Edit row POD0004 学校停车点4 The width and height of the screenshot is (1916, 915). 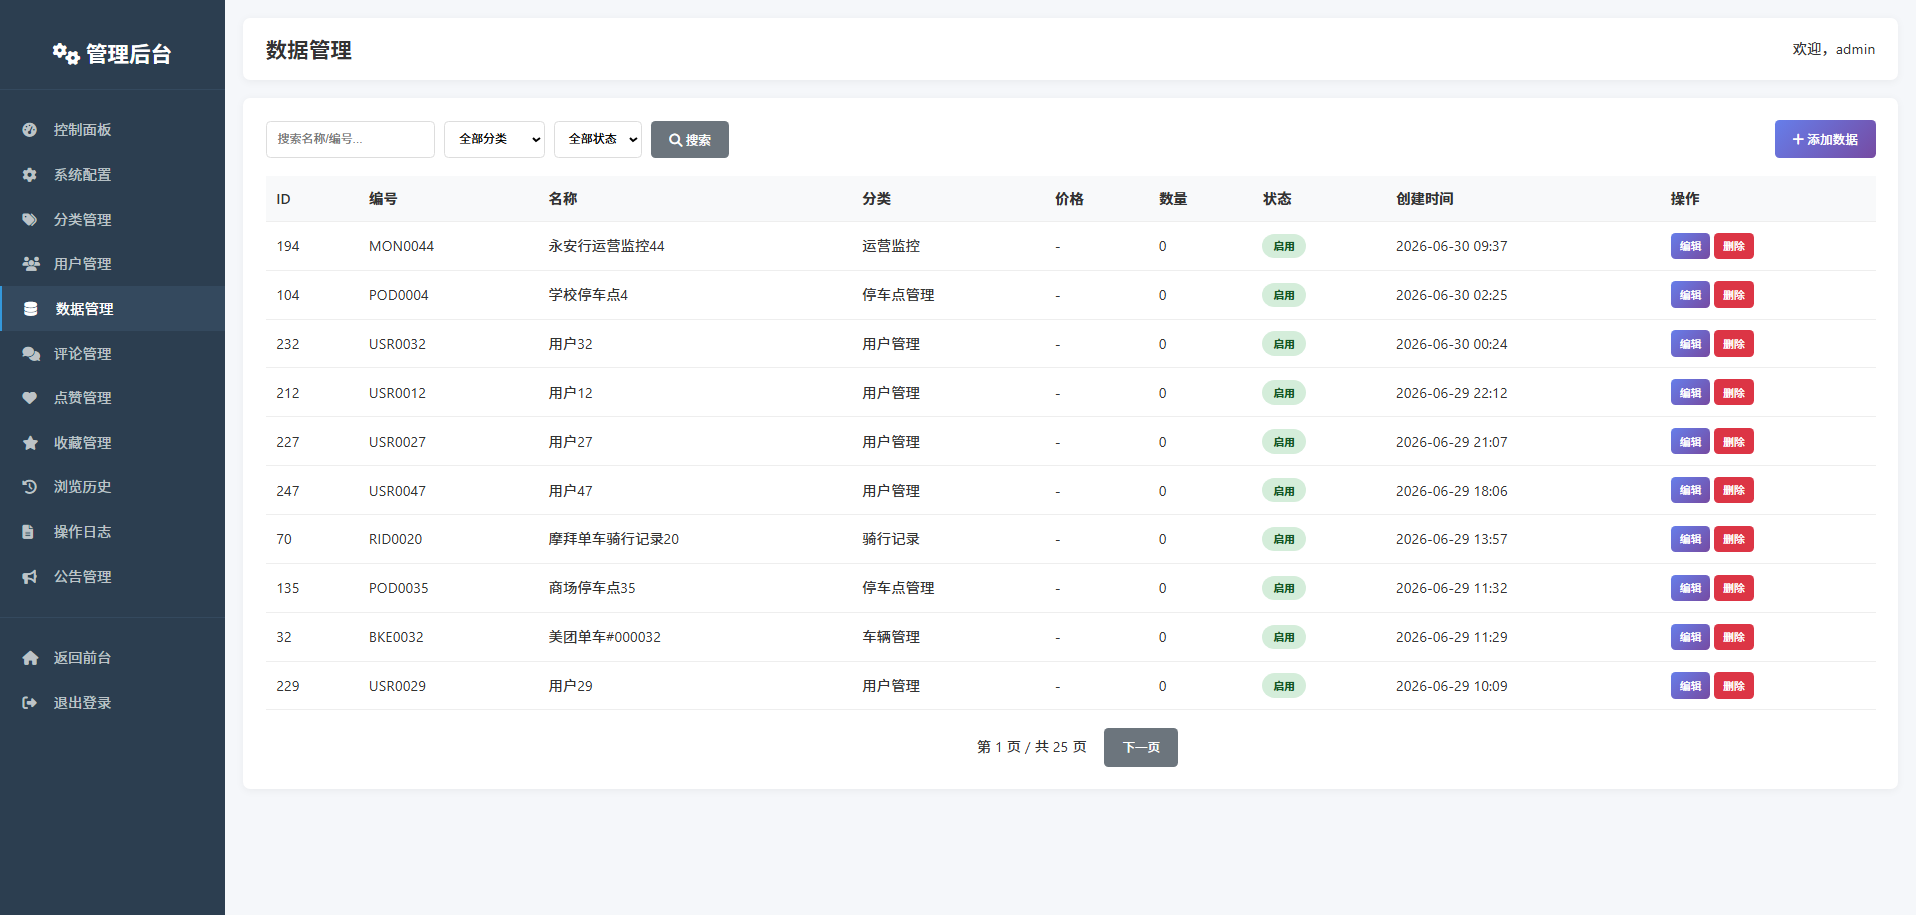(x=1690, y=295)
